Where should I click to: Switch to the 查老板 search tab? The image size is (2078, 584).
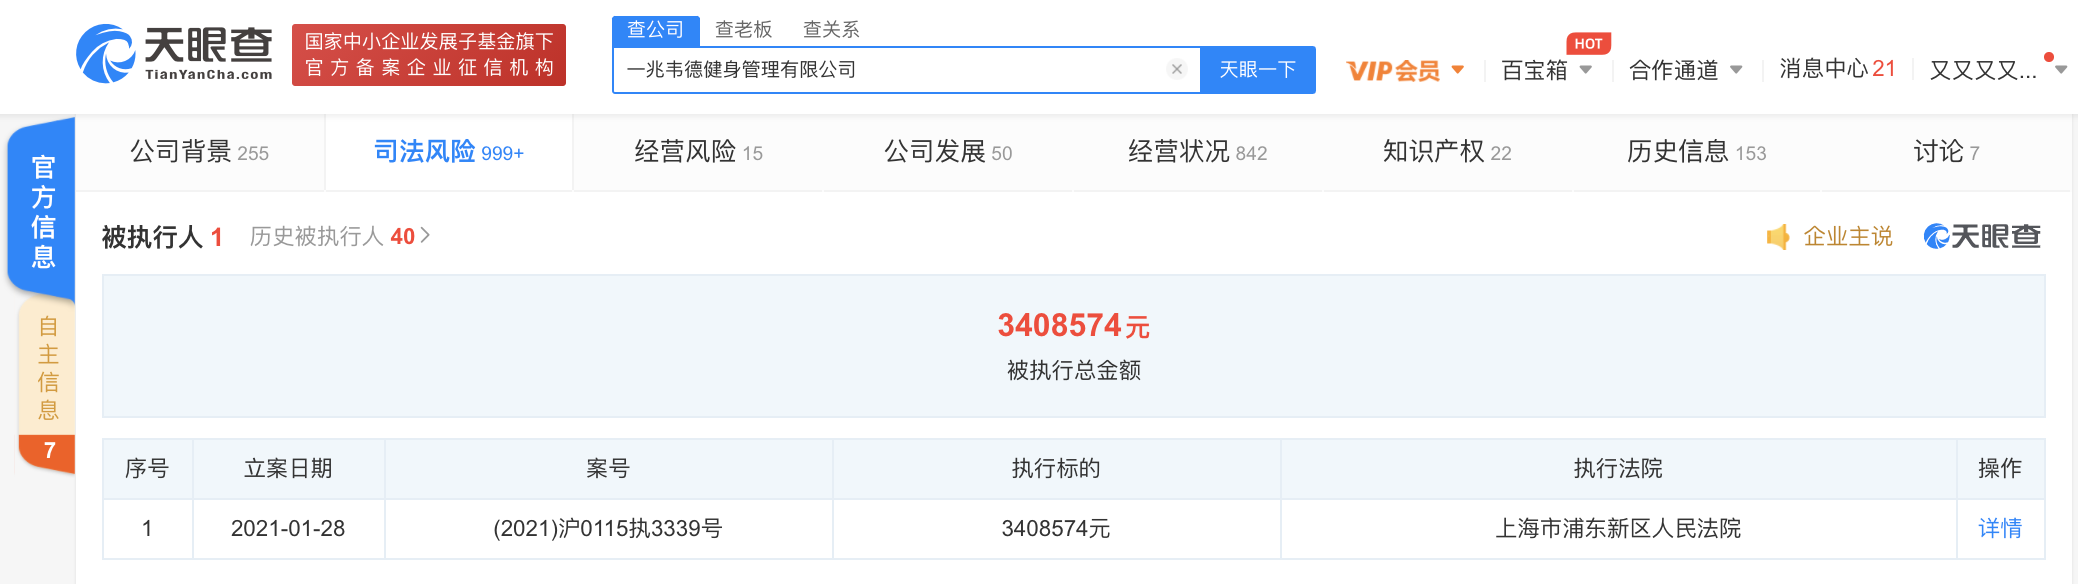[x=743, y=30]
